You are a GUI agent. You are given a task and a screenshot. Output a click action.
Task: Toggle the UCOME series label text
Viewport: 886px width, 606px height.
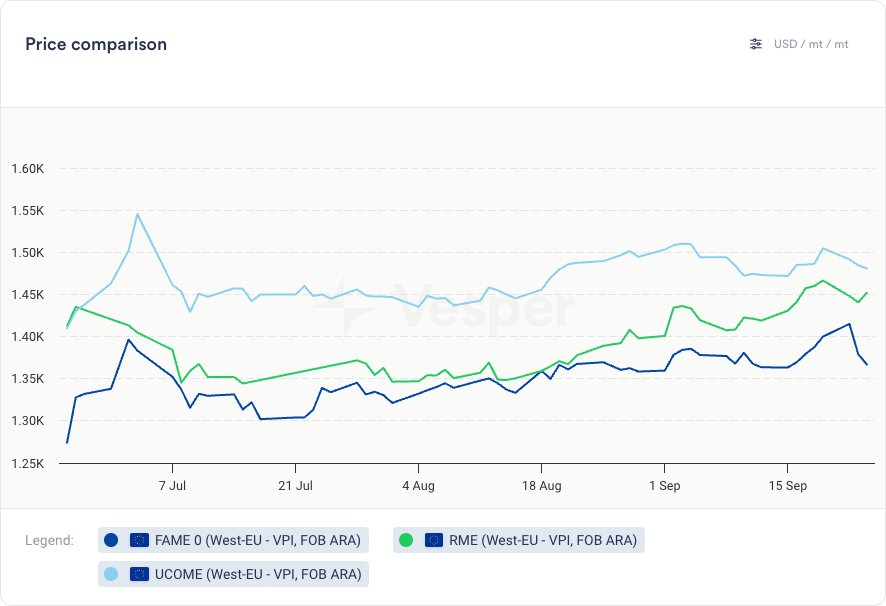(258, 574)
